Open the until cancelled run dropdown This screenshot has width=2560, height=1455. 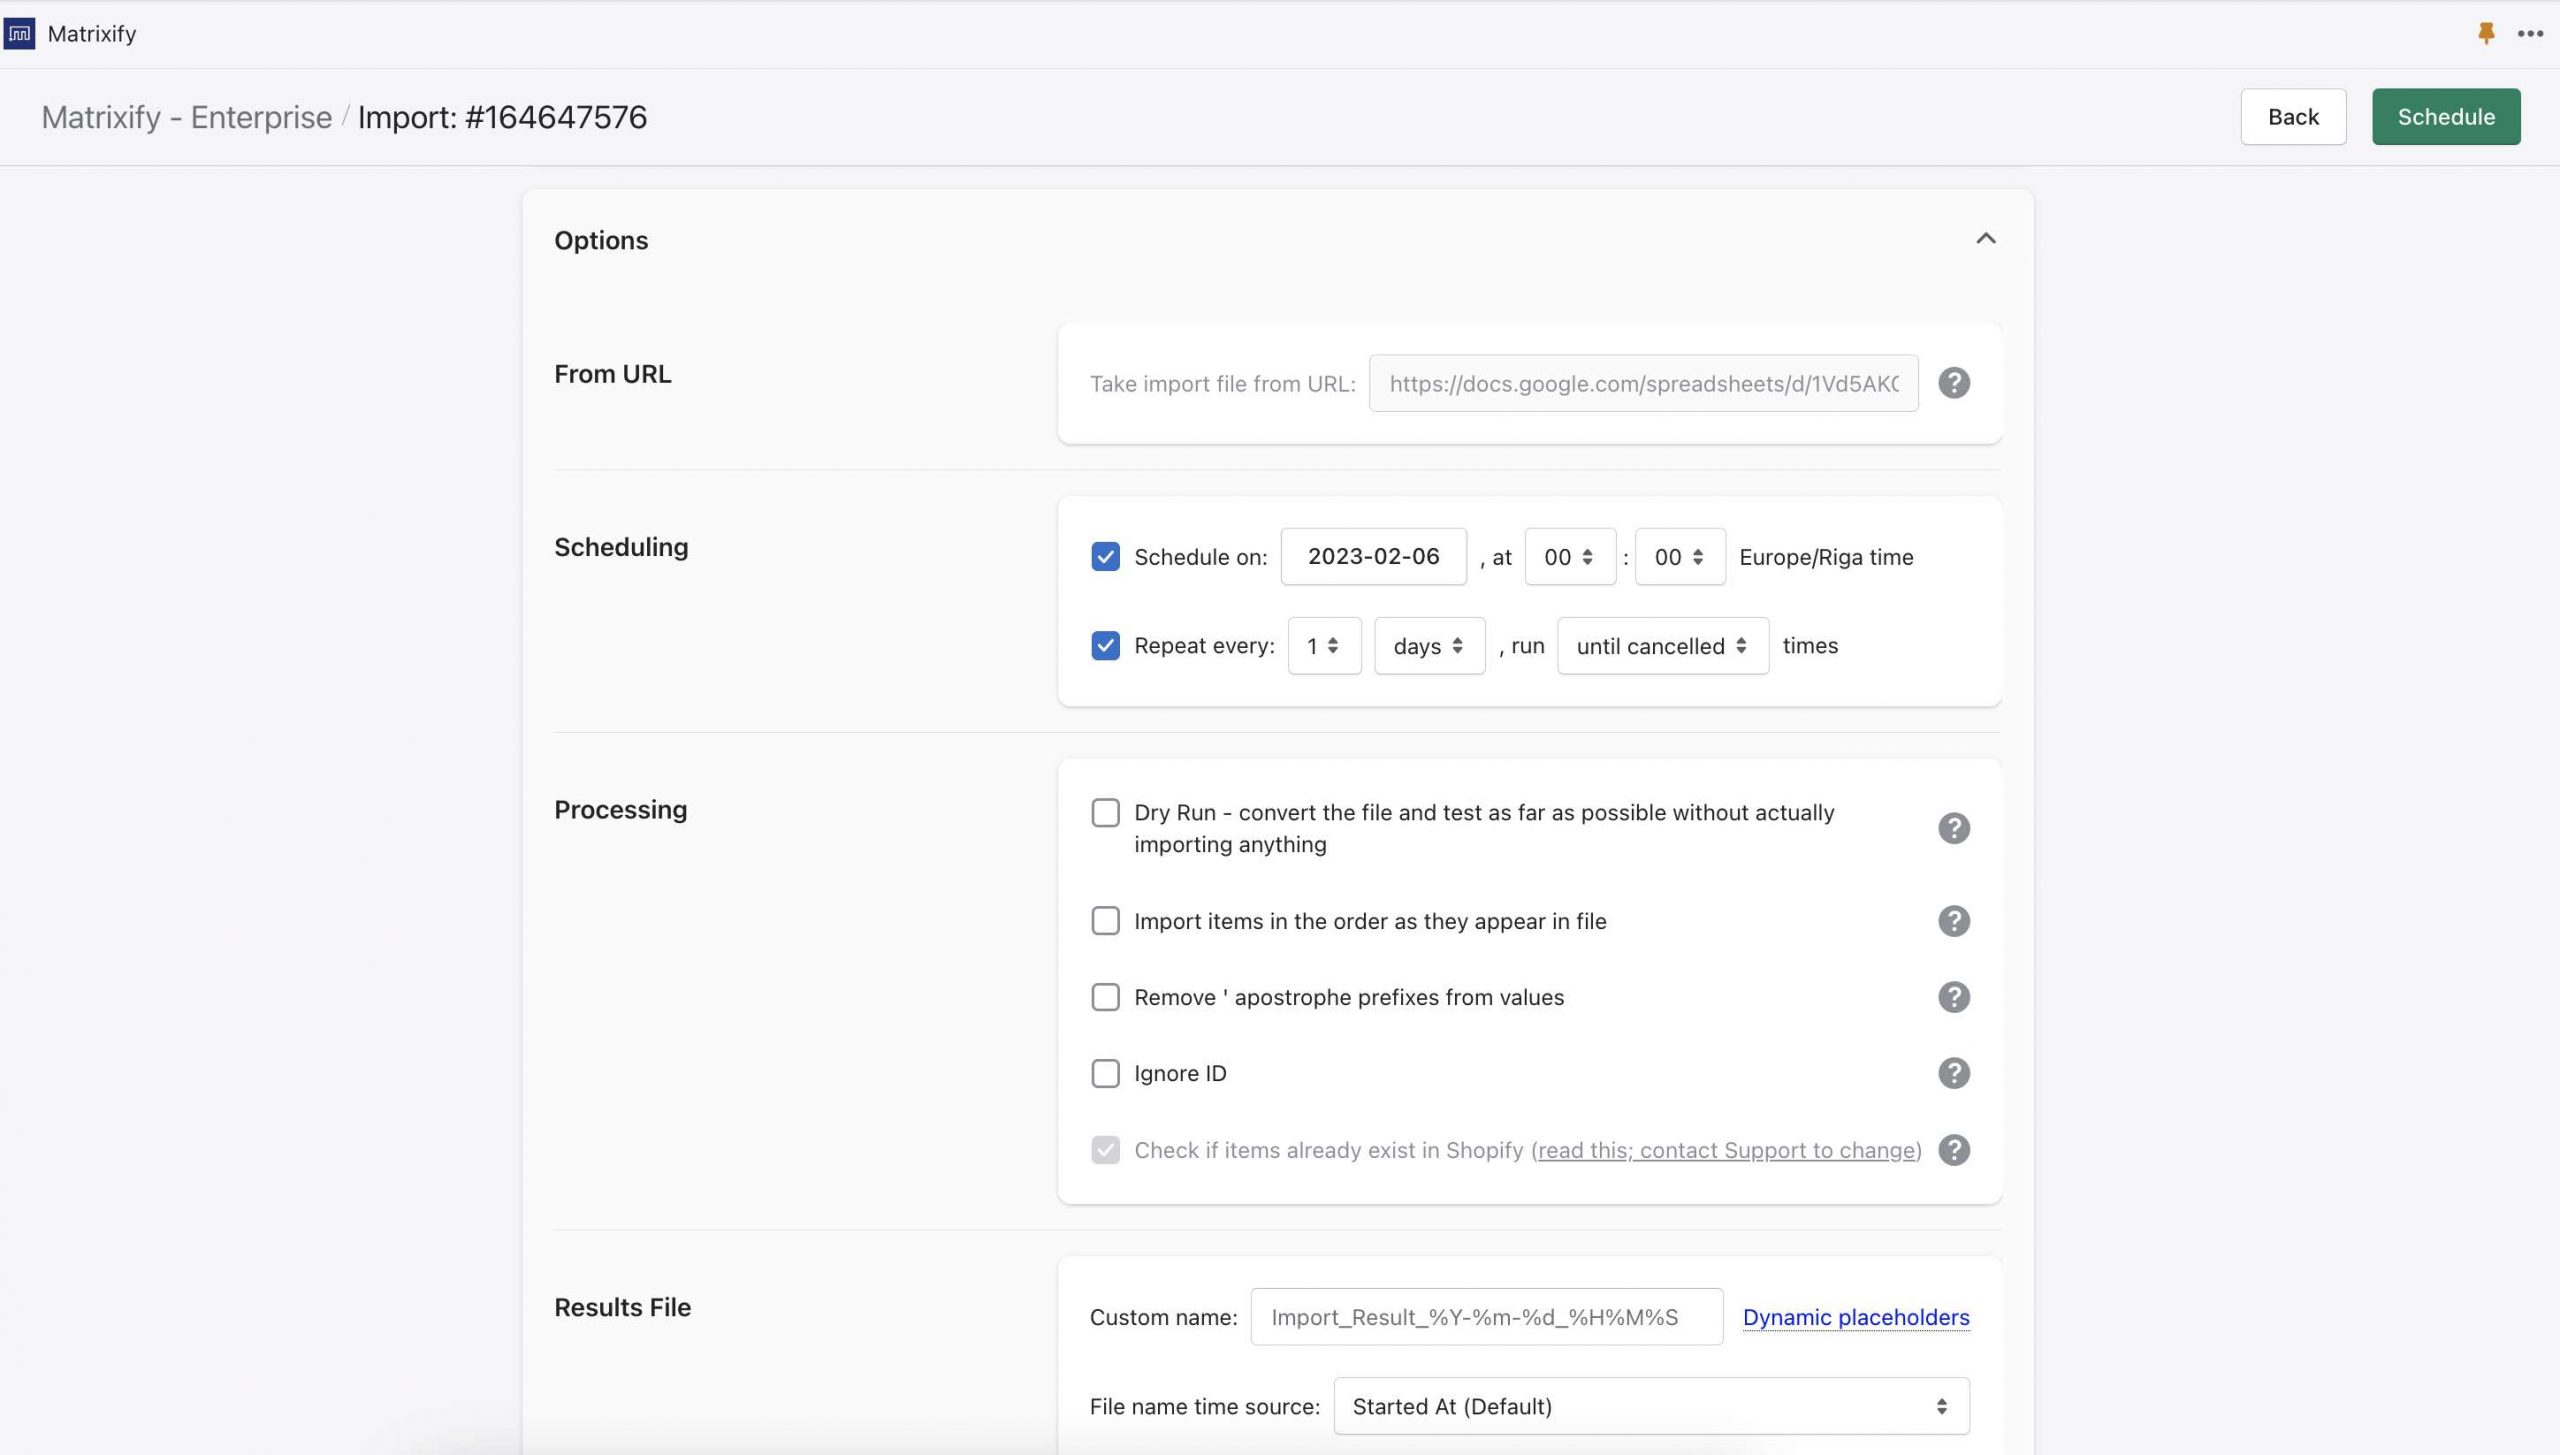(1661, 646)
